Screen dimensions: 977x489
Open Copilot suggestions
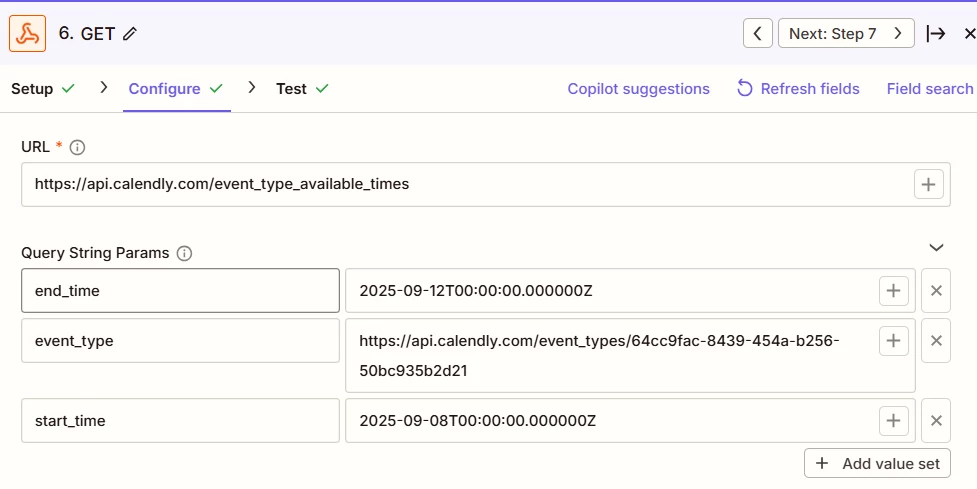[x=638, y=89]
